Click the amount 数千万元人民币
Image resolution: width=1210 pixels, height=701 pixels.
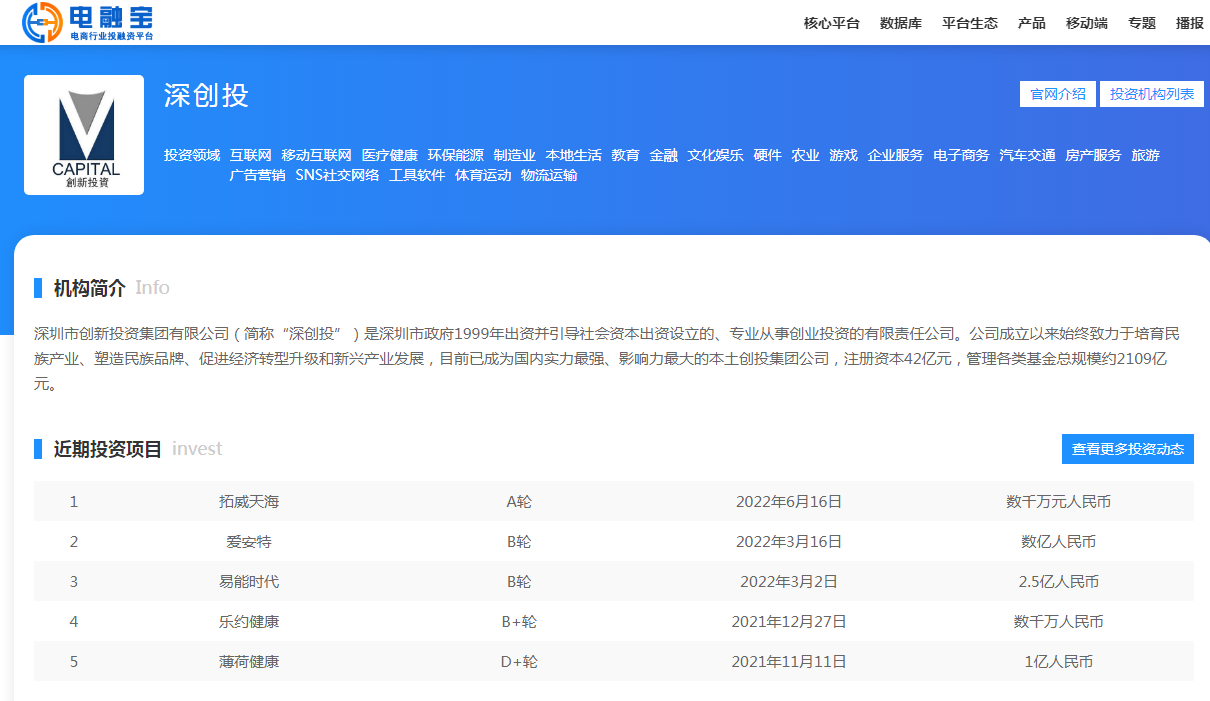(x=1059, y=502)
